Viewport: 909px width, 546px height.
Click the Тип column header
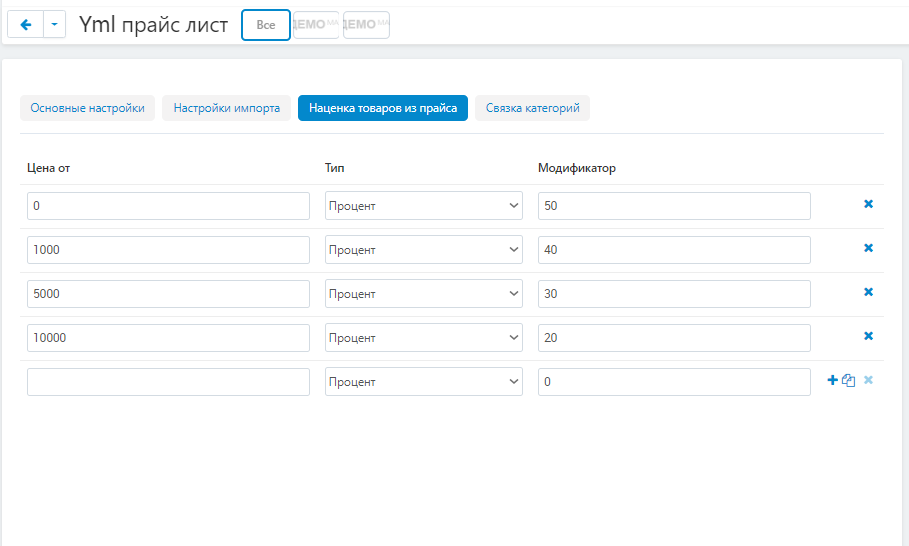click(x=334, y=168)
